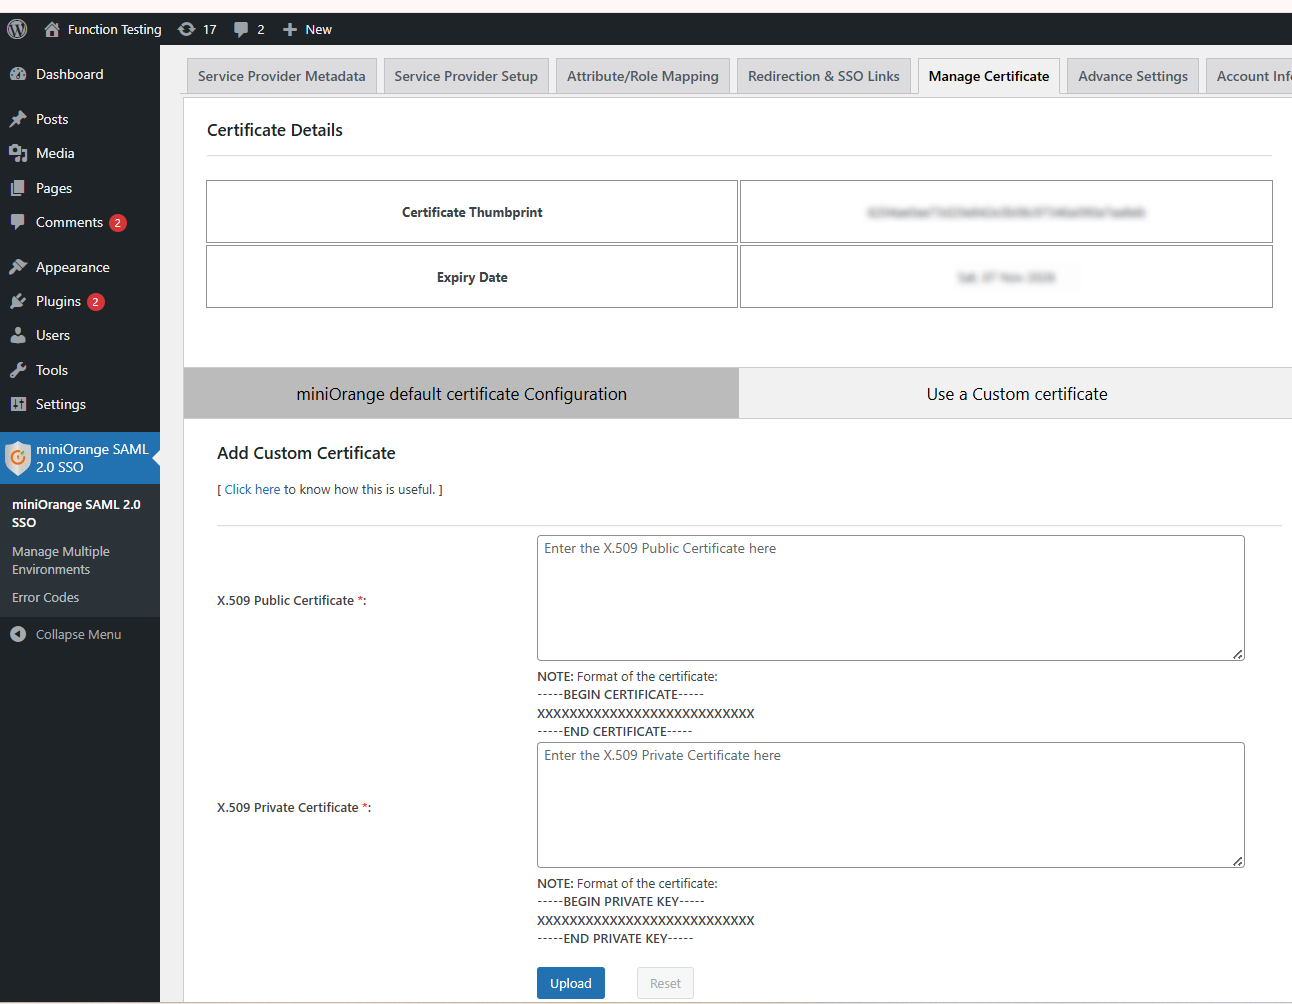Select the Manage Certificate tab
The height and width of the screenshot is (1004, 1292).
point(989,76)
